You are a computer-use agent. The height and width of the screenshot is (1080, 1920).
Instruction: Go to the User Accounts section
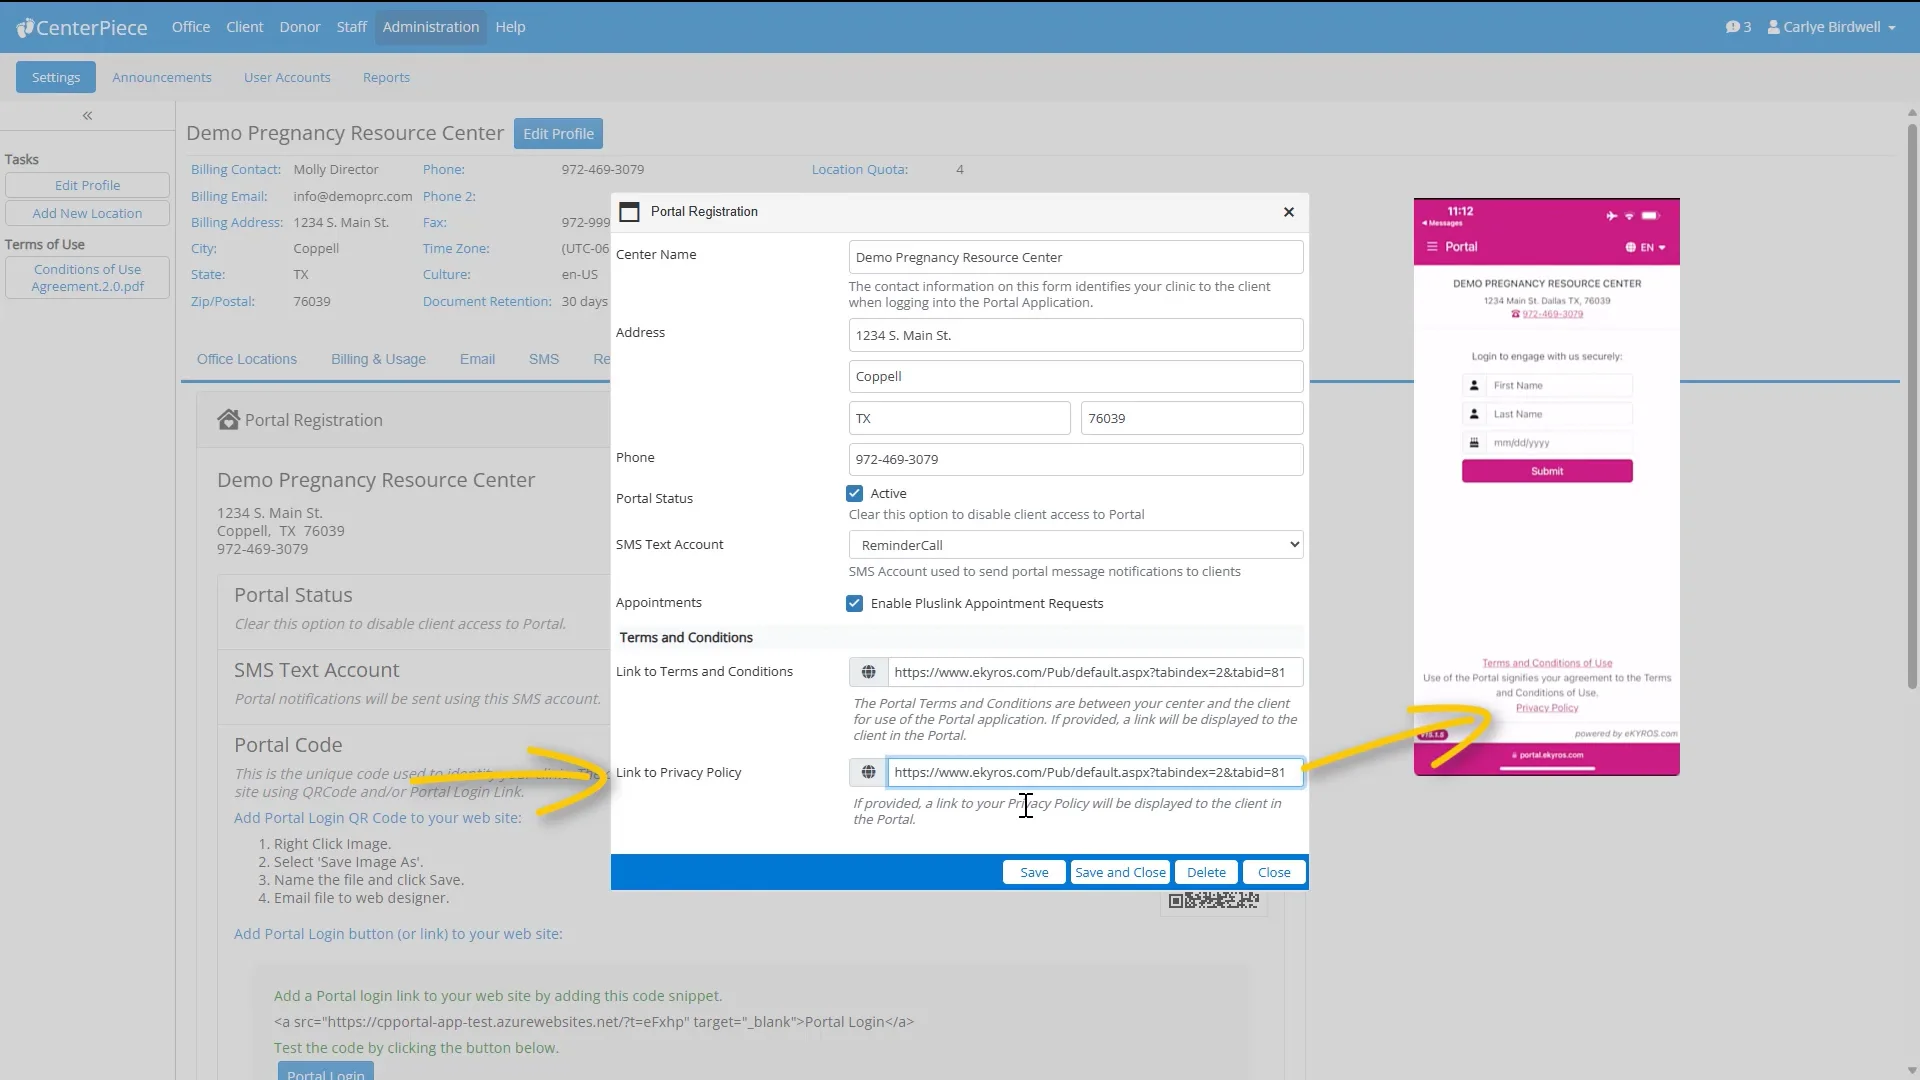(x=287, y=77)
